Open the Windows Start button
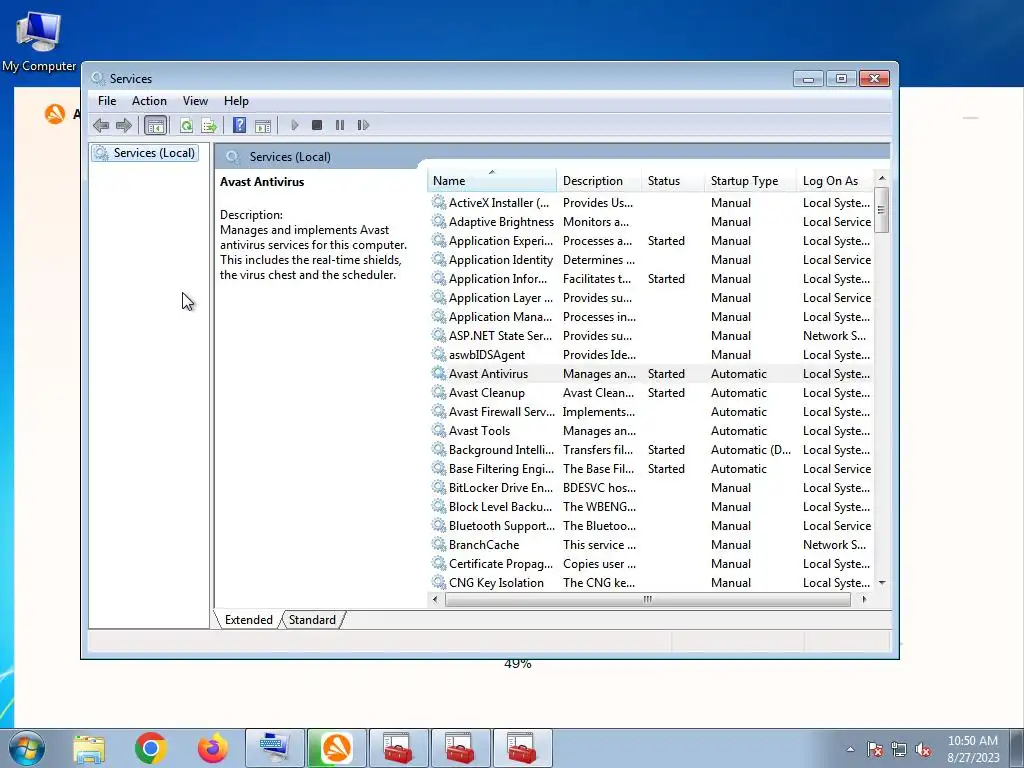Viewport: 1024px width, 768px height. tap(26, 748)
